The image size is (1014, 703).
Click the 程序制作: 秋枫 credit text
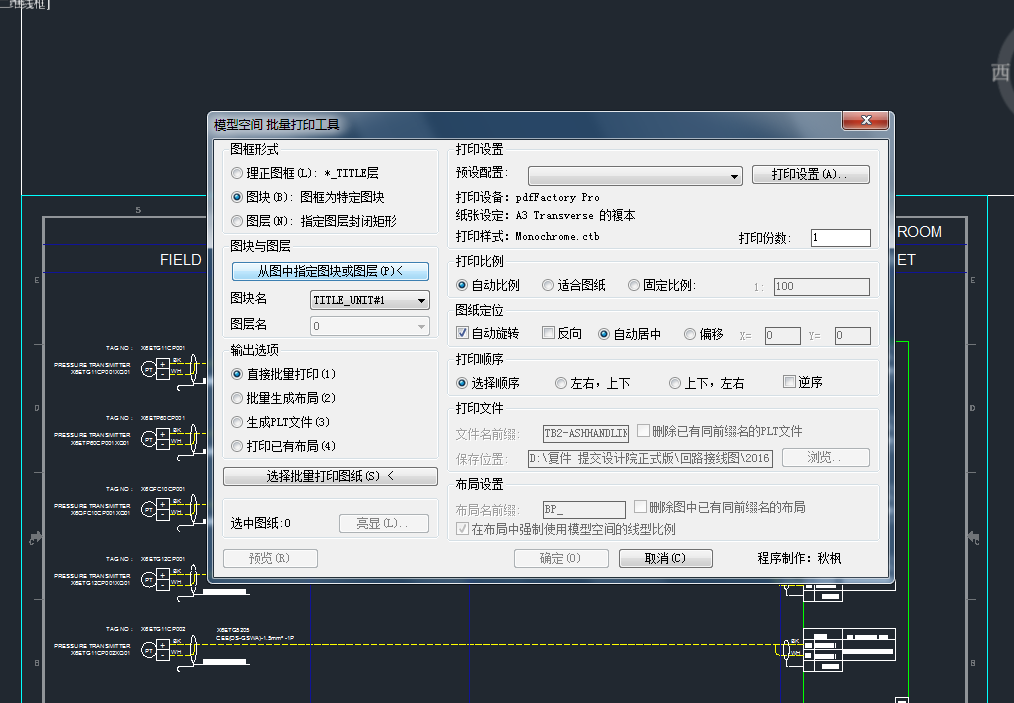pos(799,558)
